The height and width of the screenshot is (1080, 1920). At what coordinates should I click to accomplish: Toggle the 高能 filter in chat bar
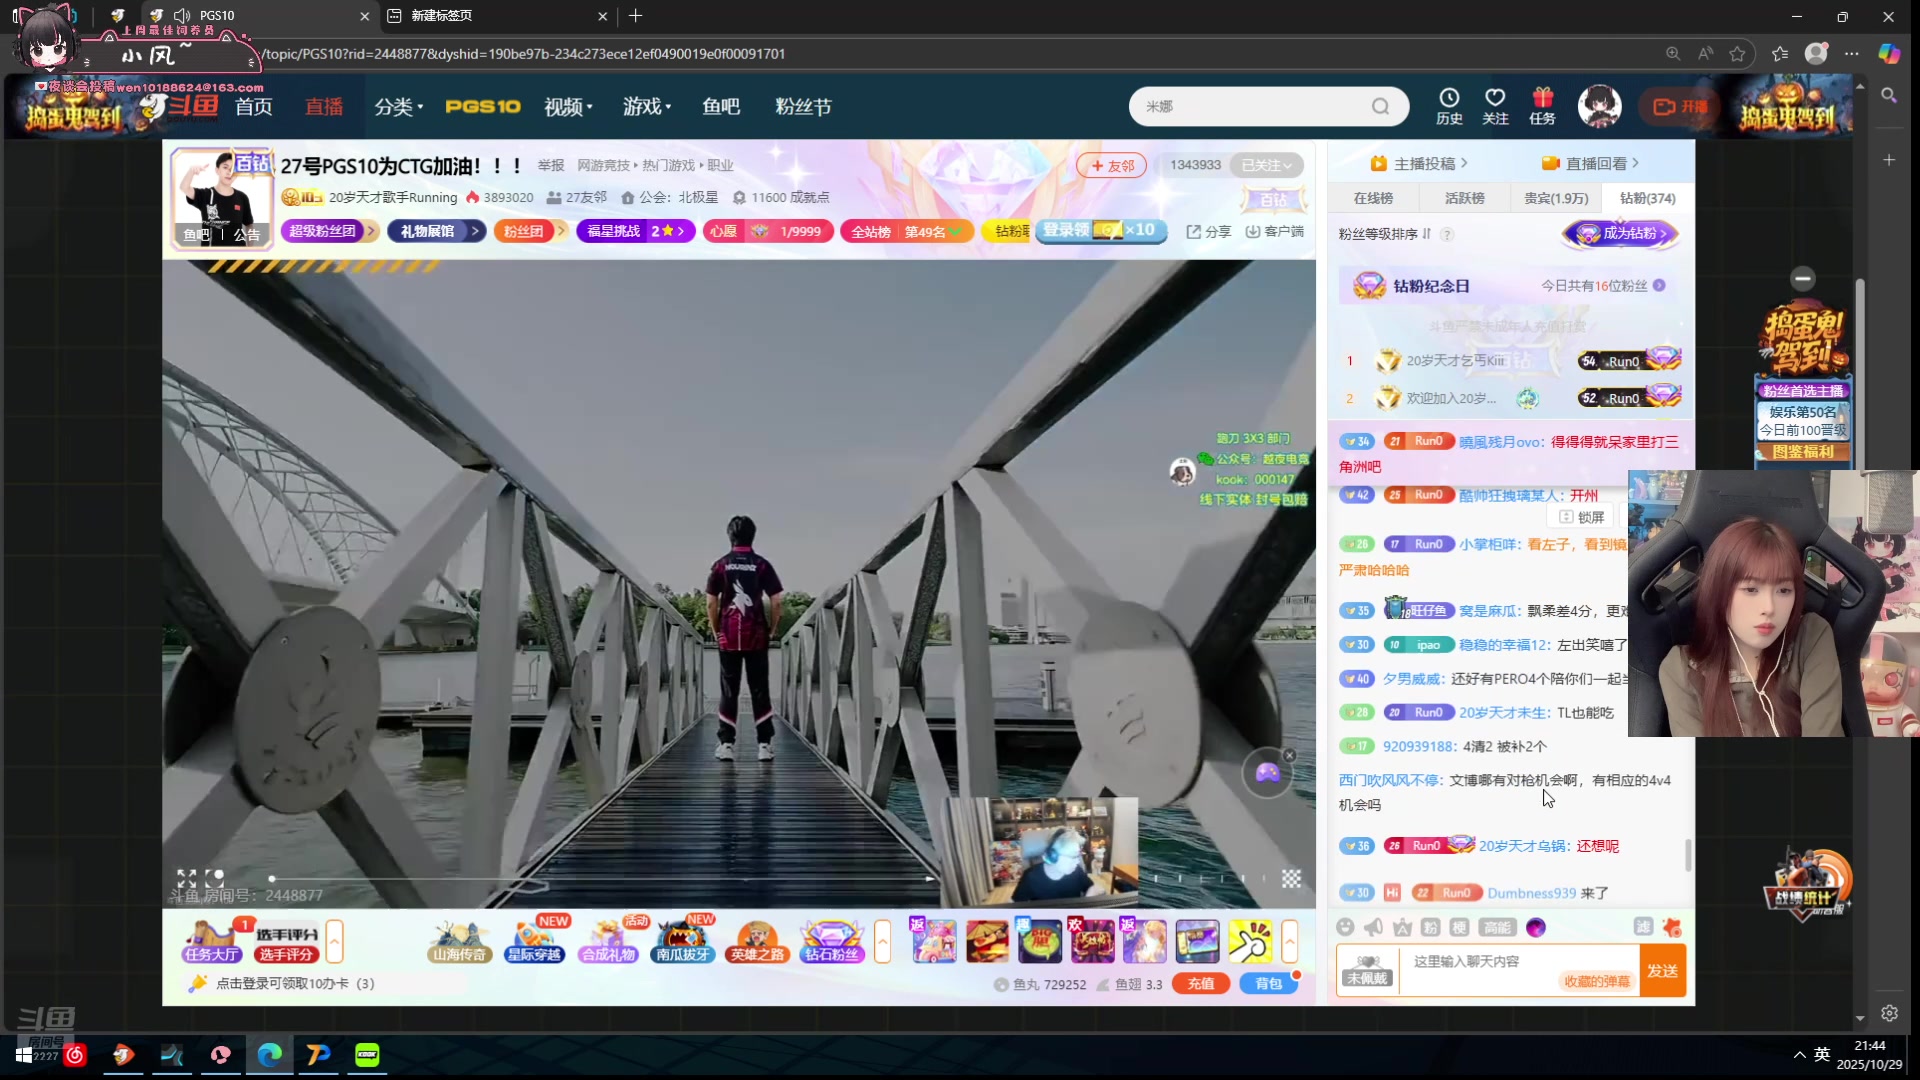1497,927
